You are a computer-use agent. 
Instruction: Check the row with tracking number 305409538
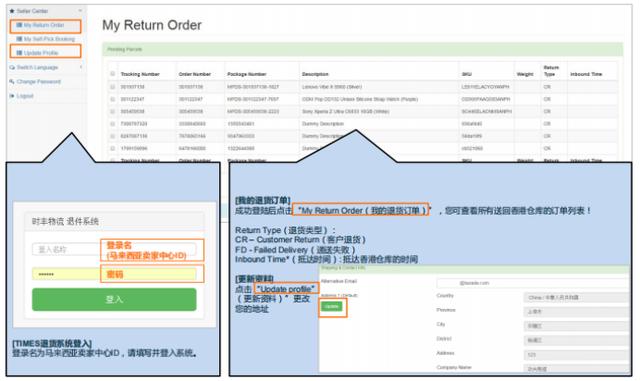point(113,111)
